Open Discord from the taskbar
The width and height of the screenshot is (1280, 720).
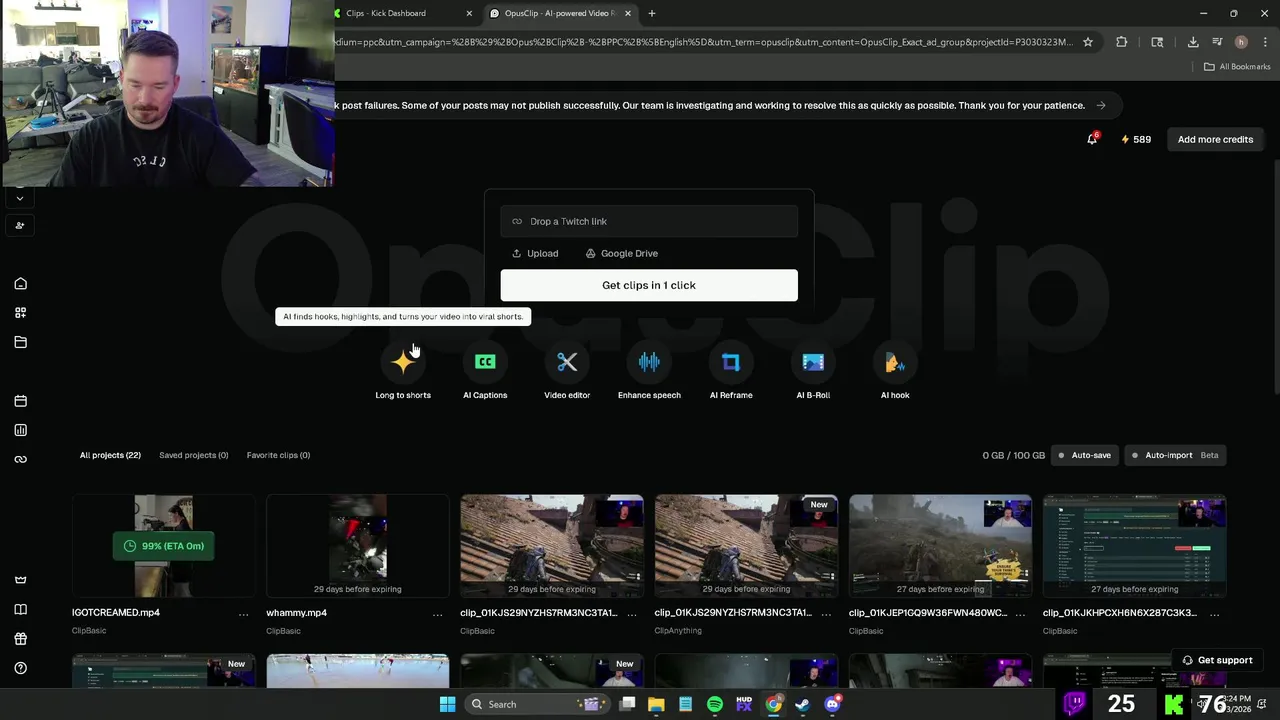point(833,704)
